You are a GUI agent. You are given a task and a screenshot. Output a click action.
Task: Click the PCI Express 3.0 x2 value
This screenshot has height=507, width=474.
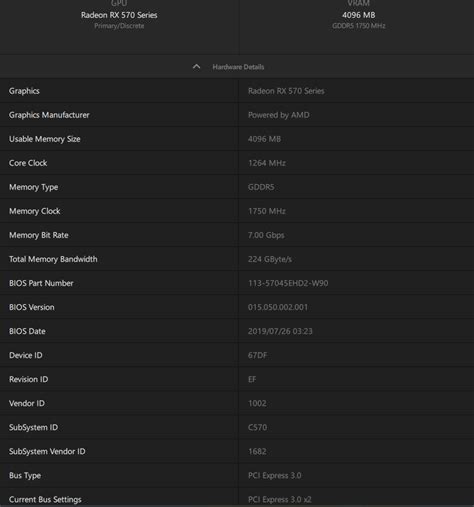280,499
